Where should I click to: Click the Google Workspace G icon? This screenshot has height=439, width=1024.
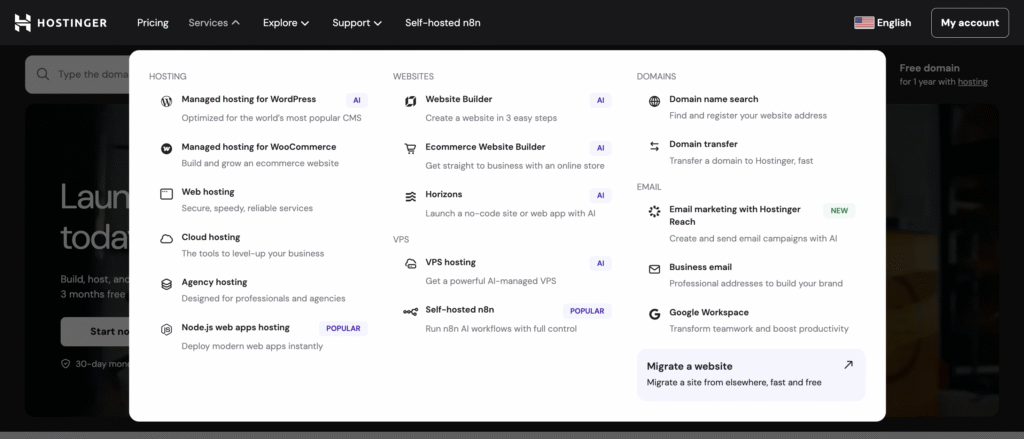pos(654,314)
